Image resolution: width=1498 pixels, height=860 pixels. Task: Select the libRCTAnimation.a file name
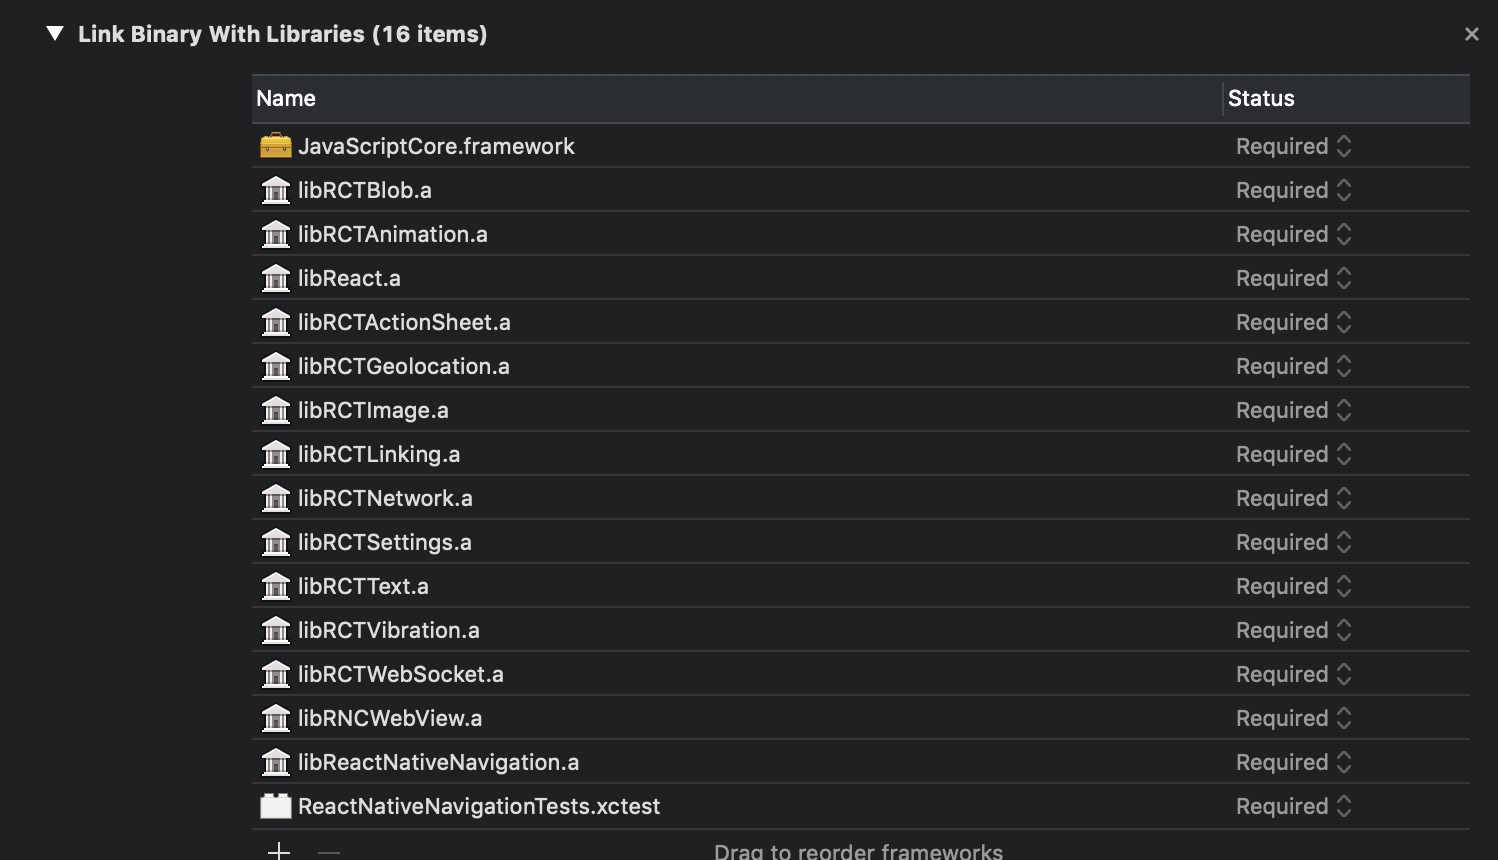point(393,234)
